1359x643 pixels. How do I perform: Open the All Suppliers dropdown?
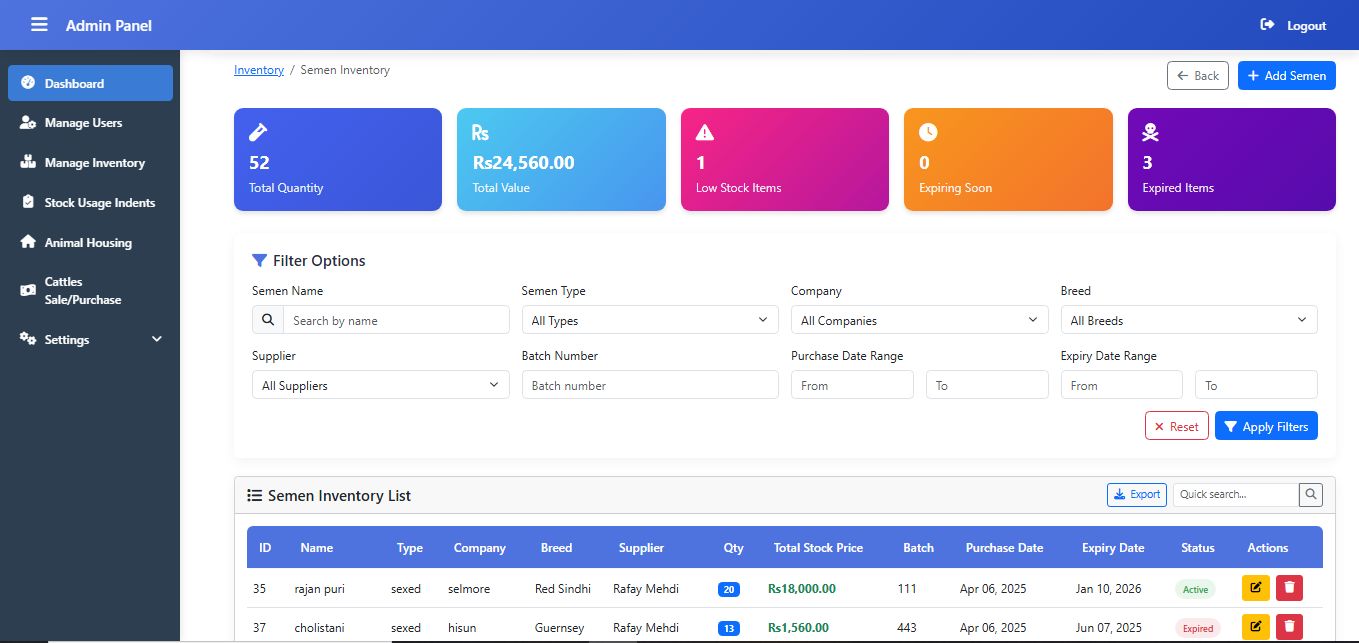380,385
